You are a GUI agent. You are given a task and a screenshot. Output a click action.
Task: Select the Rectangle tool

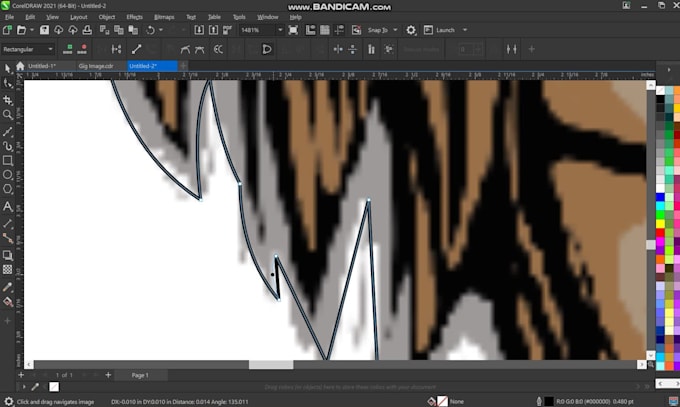[7, 161]
